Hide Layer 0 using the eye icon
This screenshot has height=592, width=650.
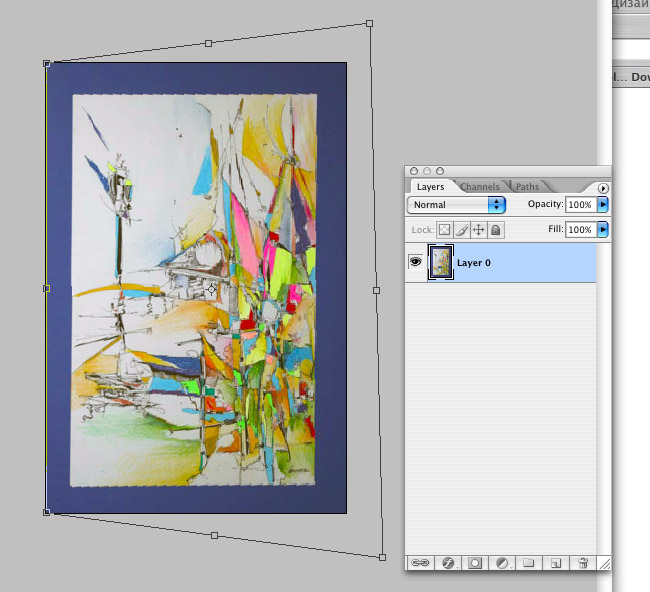(415, 262)
